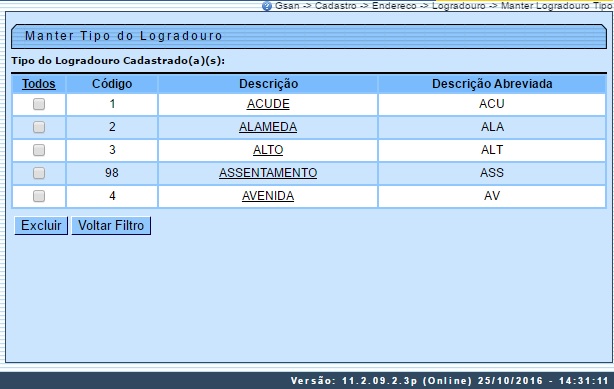Open the help icon beside the Gsan breadcrumb

[267, 6]
